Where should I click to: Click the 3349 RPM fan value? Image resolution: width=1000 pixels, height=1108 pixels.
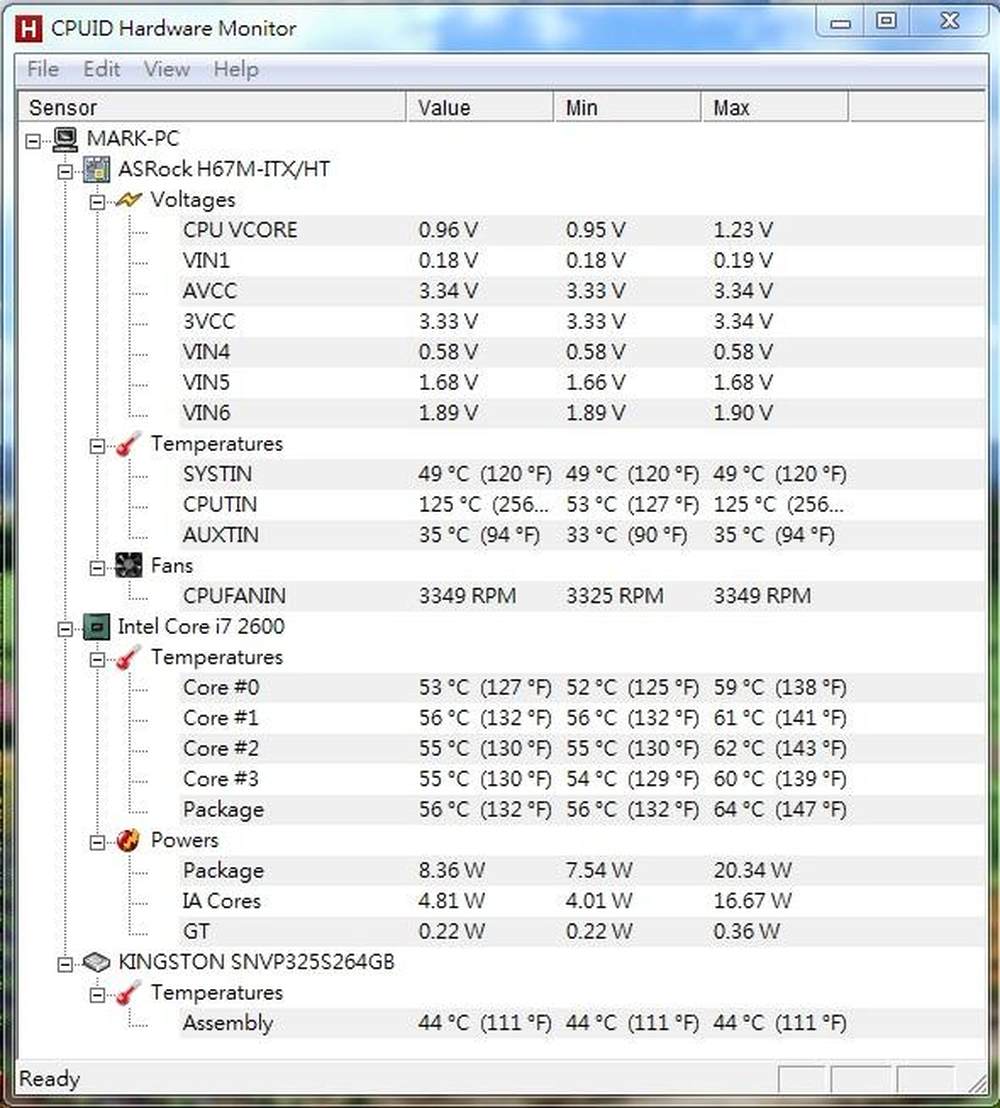click(467, 596)
